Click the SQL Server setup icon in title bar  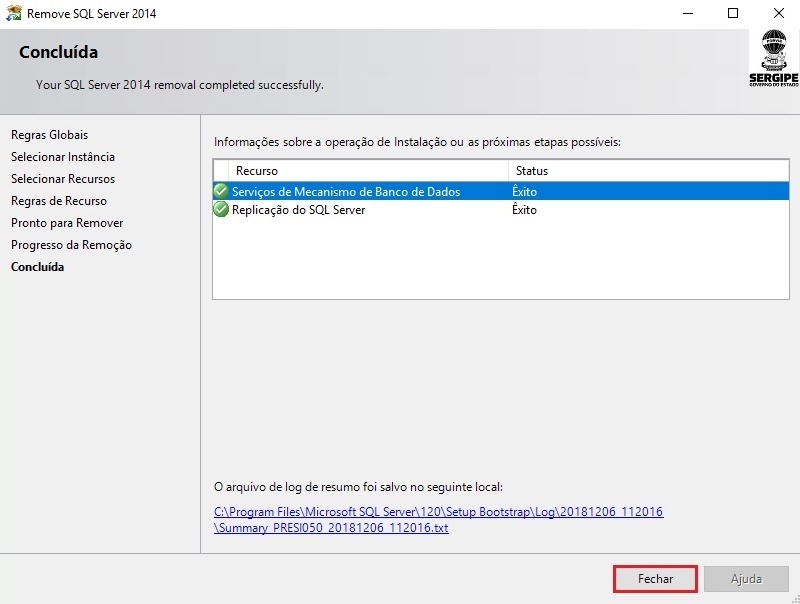click(14, 14)
